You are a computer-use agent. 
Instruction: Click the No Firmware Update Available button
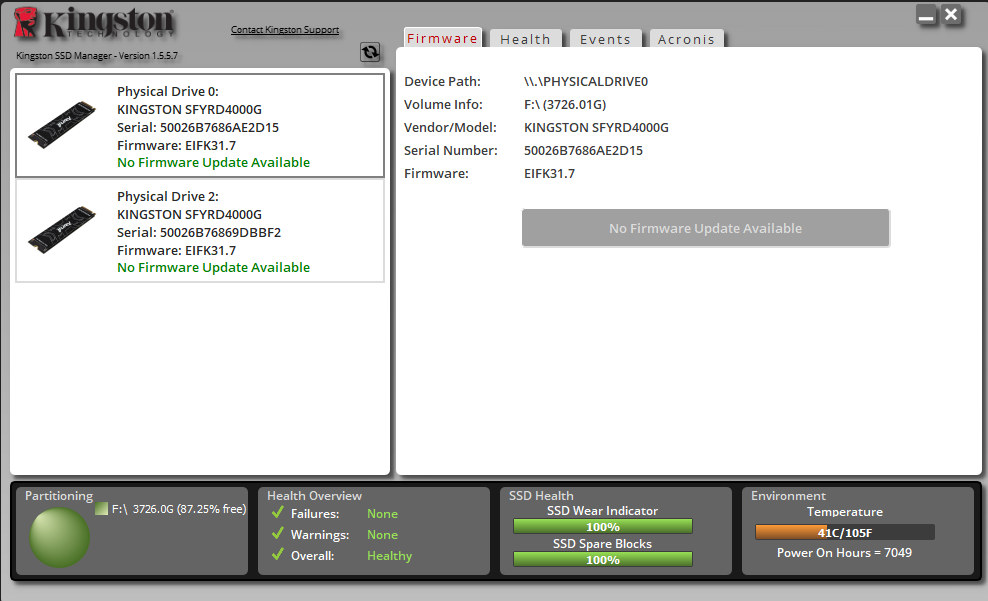click(x=705, y=228)
